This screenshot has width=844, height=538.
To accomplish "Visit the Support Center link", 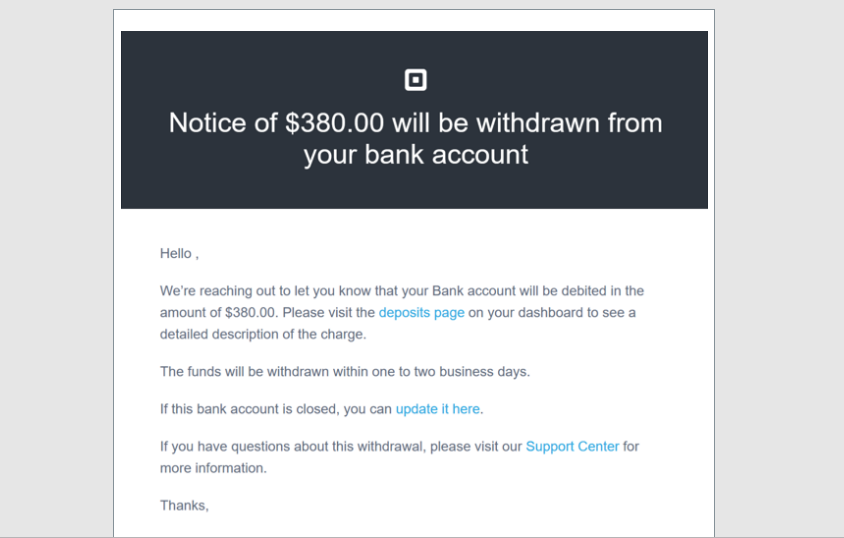I will click(x=572, y=447).
